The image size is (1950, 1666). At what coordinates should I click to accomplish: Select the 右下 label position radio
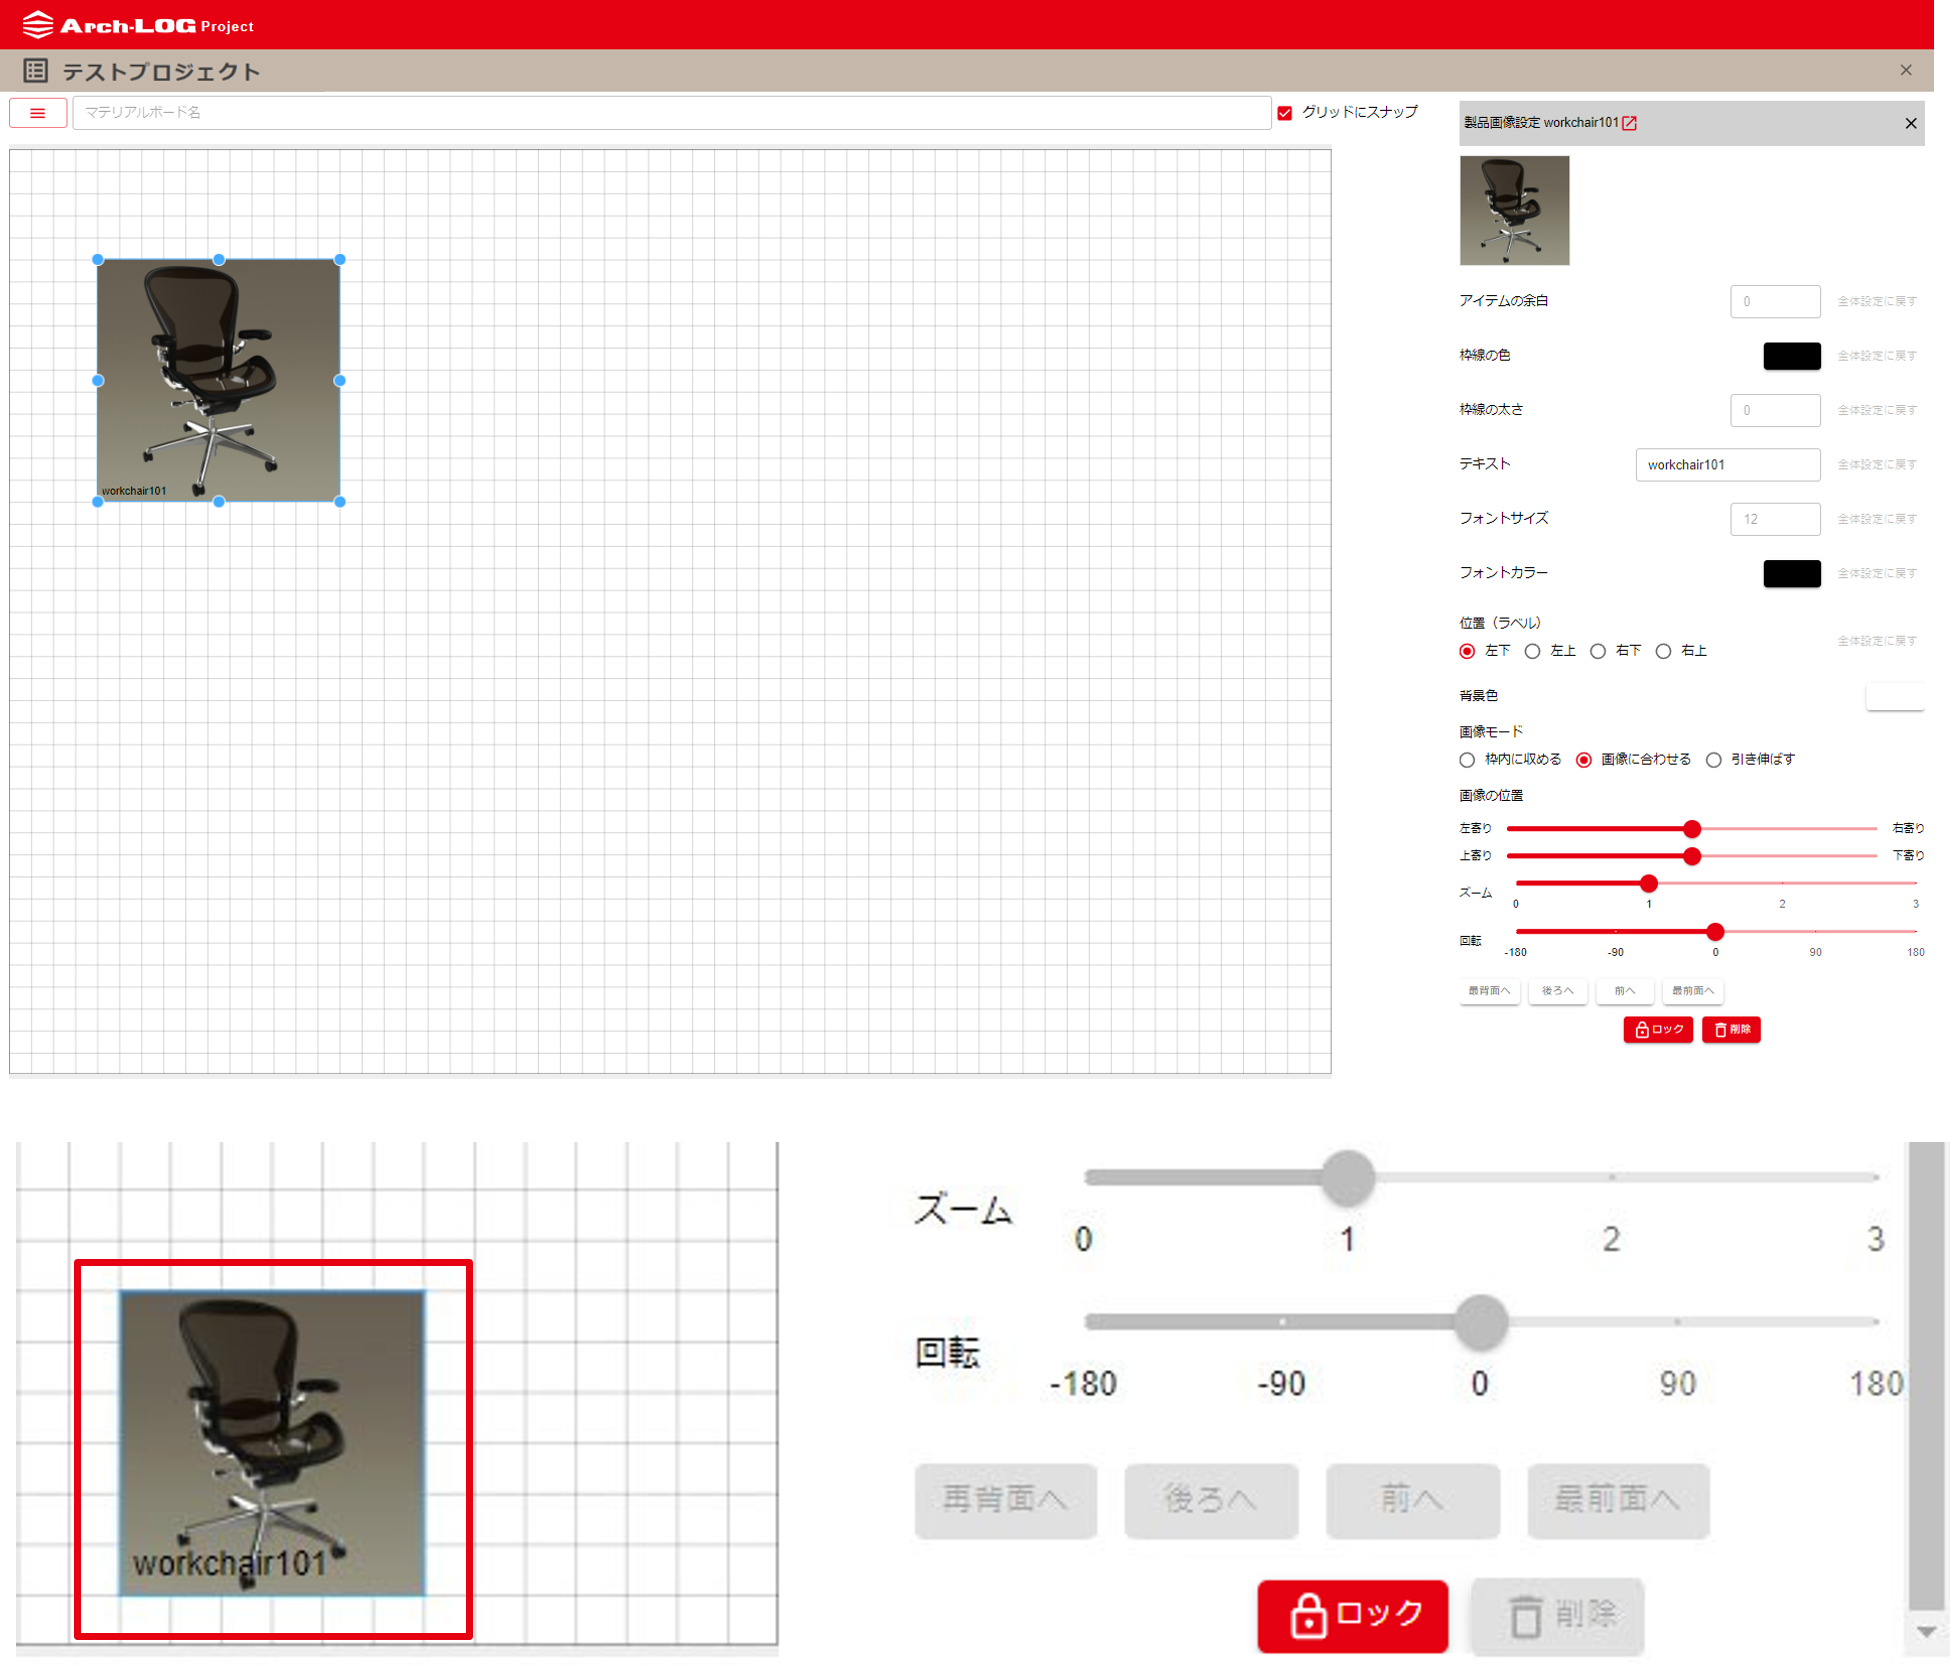[x=1598, y=651]
